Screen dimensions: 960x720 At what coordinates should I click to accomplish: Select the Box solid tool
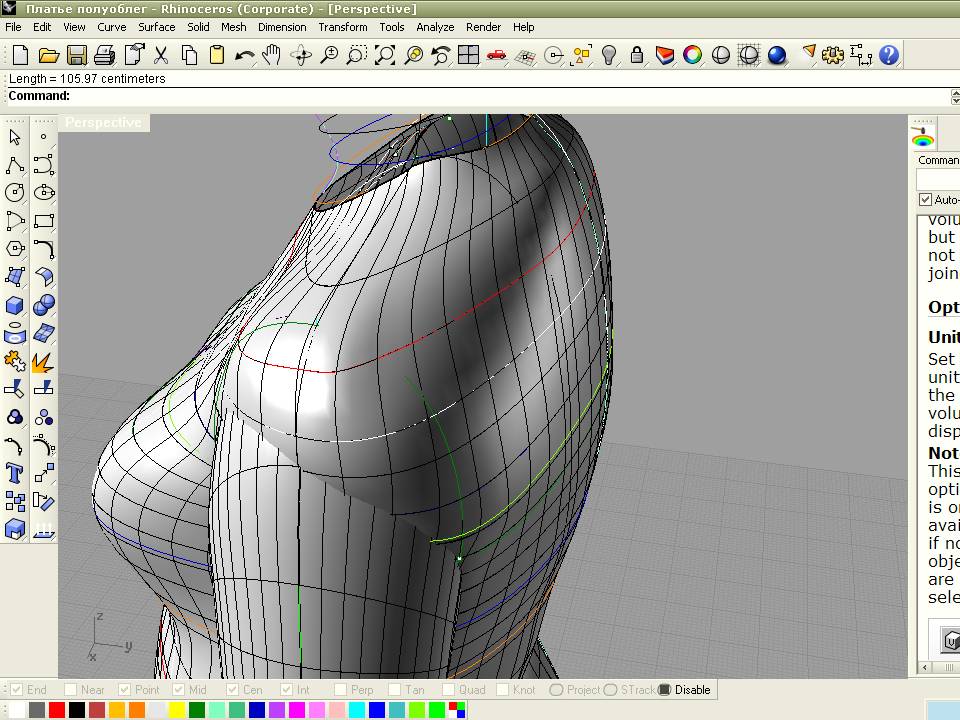15,305
